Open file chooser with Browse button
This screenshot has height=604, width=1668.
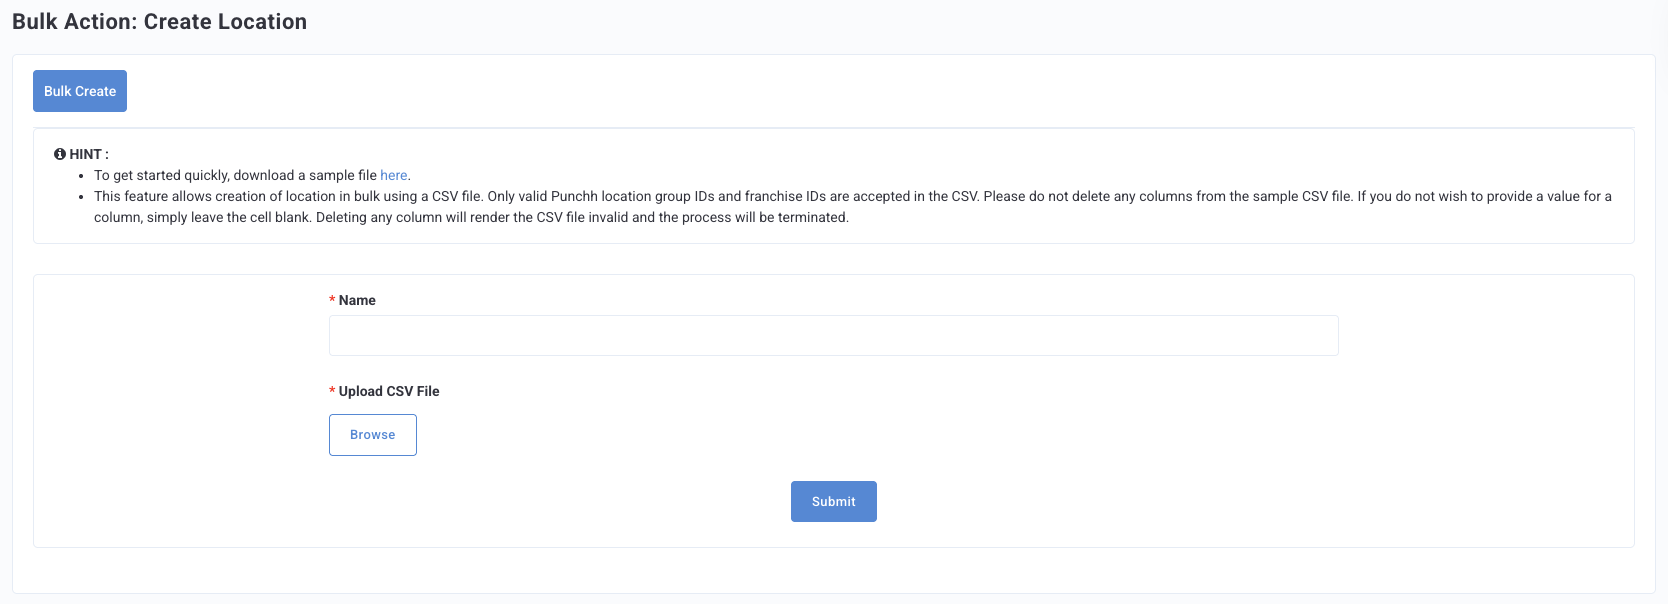coord(373,435)
